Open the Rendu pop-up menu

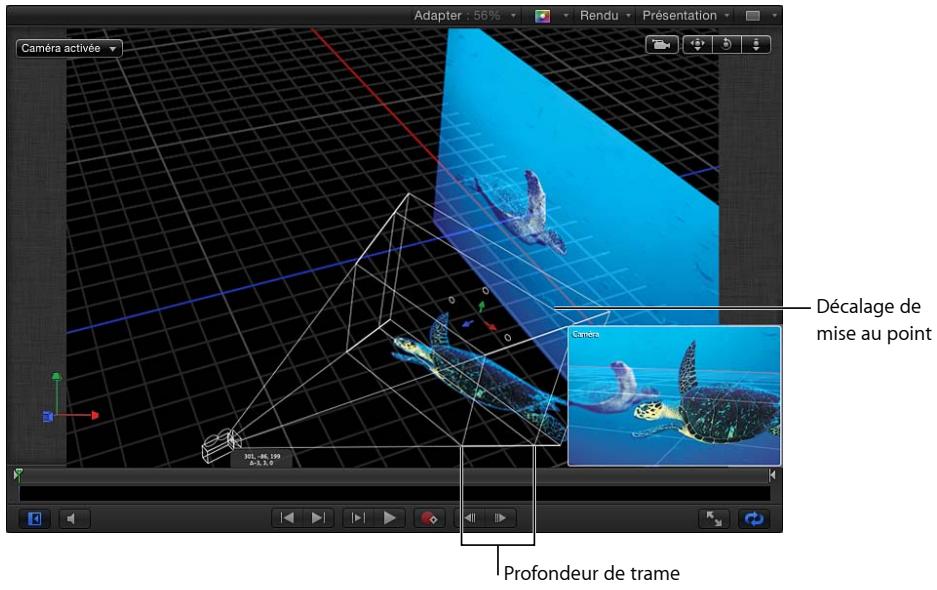click(605, 16)
